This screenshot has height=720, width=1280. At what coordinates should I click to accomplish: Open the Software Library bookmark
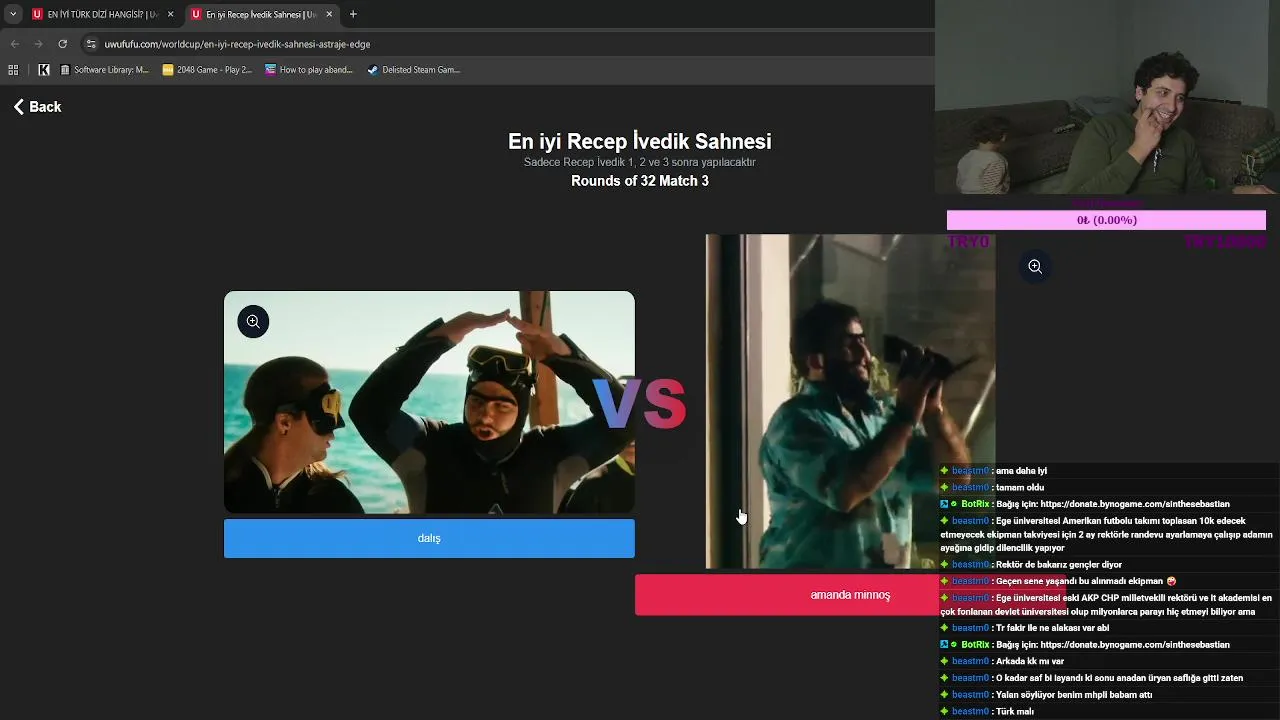click(104, 70)
